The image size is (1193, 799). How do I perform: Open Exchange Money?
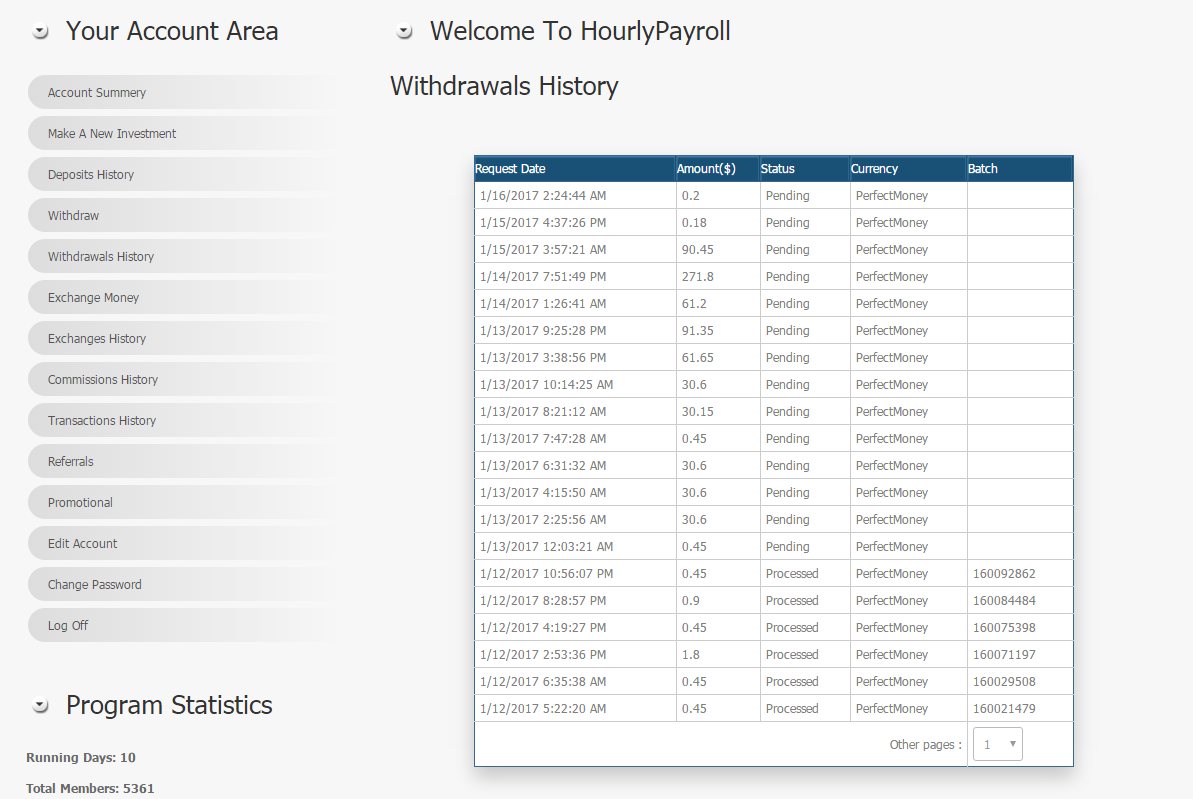pos(183,298)
